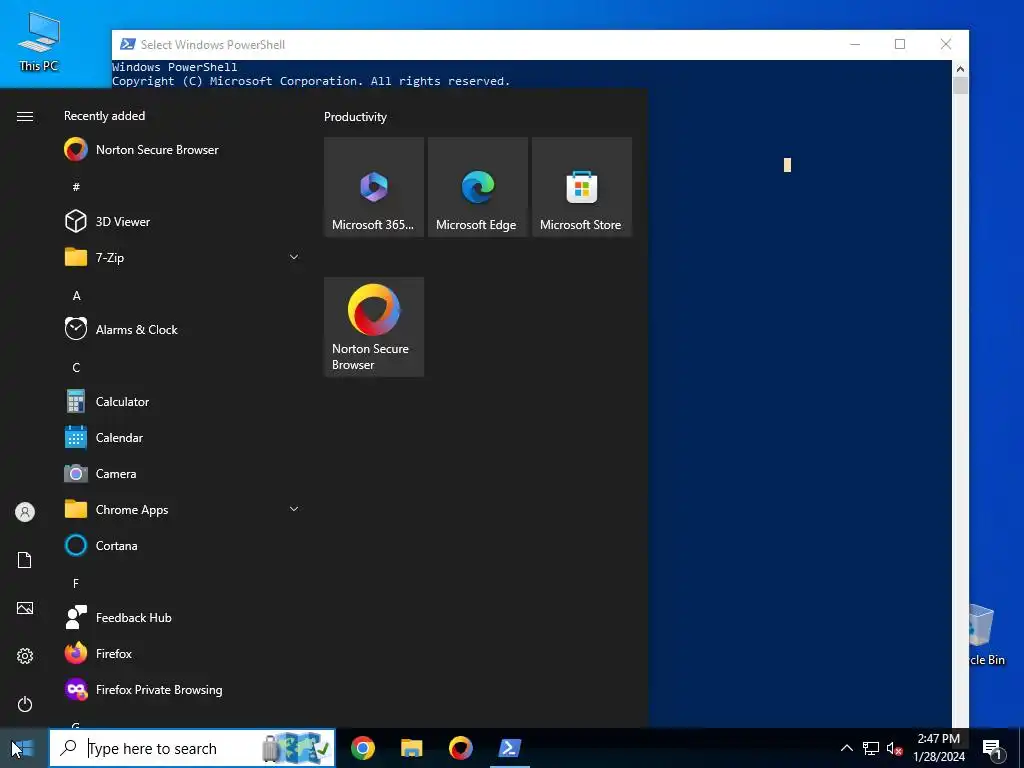Select the Recently added heading
This screenshot has height=768, width=1024.
(x=104, y=116)
